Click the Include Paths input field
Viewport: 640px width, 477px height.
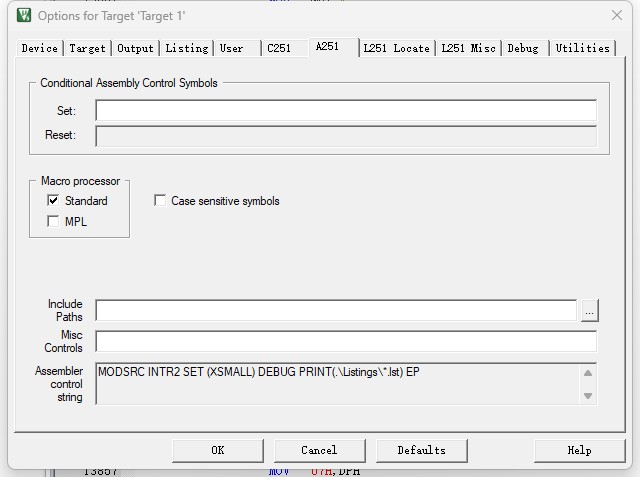[336, 310]
